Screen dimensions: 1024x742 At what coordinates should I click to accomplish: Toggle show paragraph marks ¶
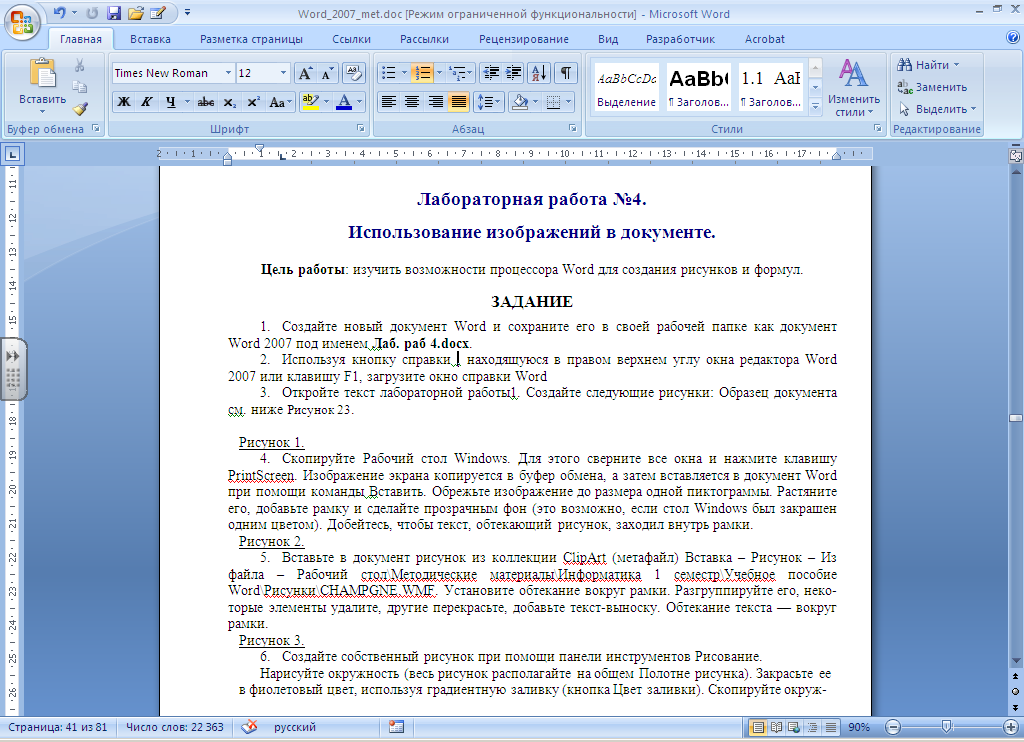(566, 73)
